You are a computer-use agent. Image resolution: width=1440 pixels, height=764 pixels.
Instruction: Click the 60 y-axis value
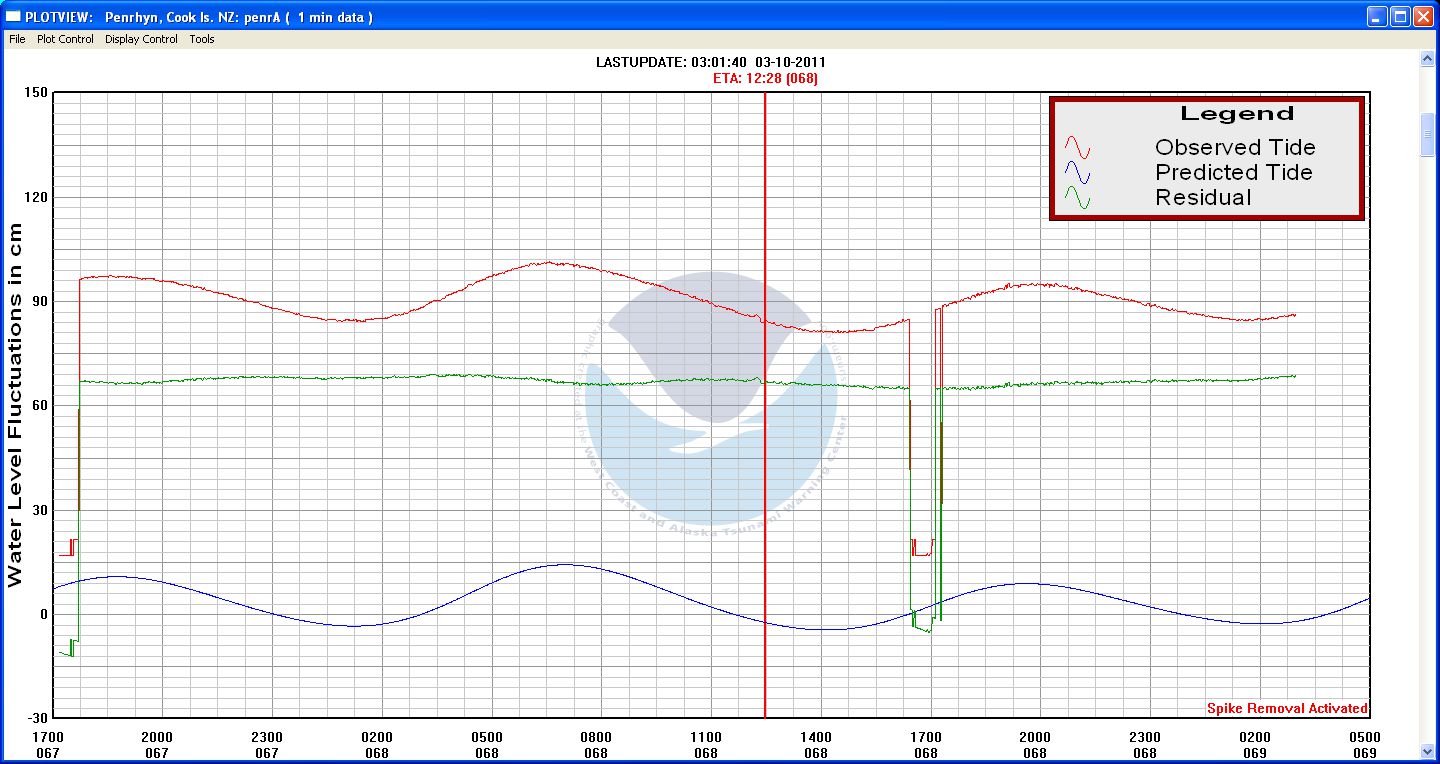click(x=40, y=405)
